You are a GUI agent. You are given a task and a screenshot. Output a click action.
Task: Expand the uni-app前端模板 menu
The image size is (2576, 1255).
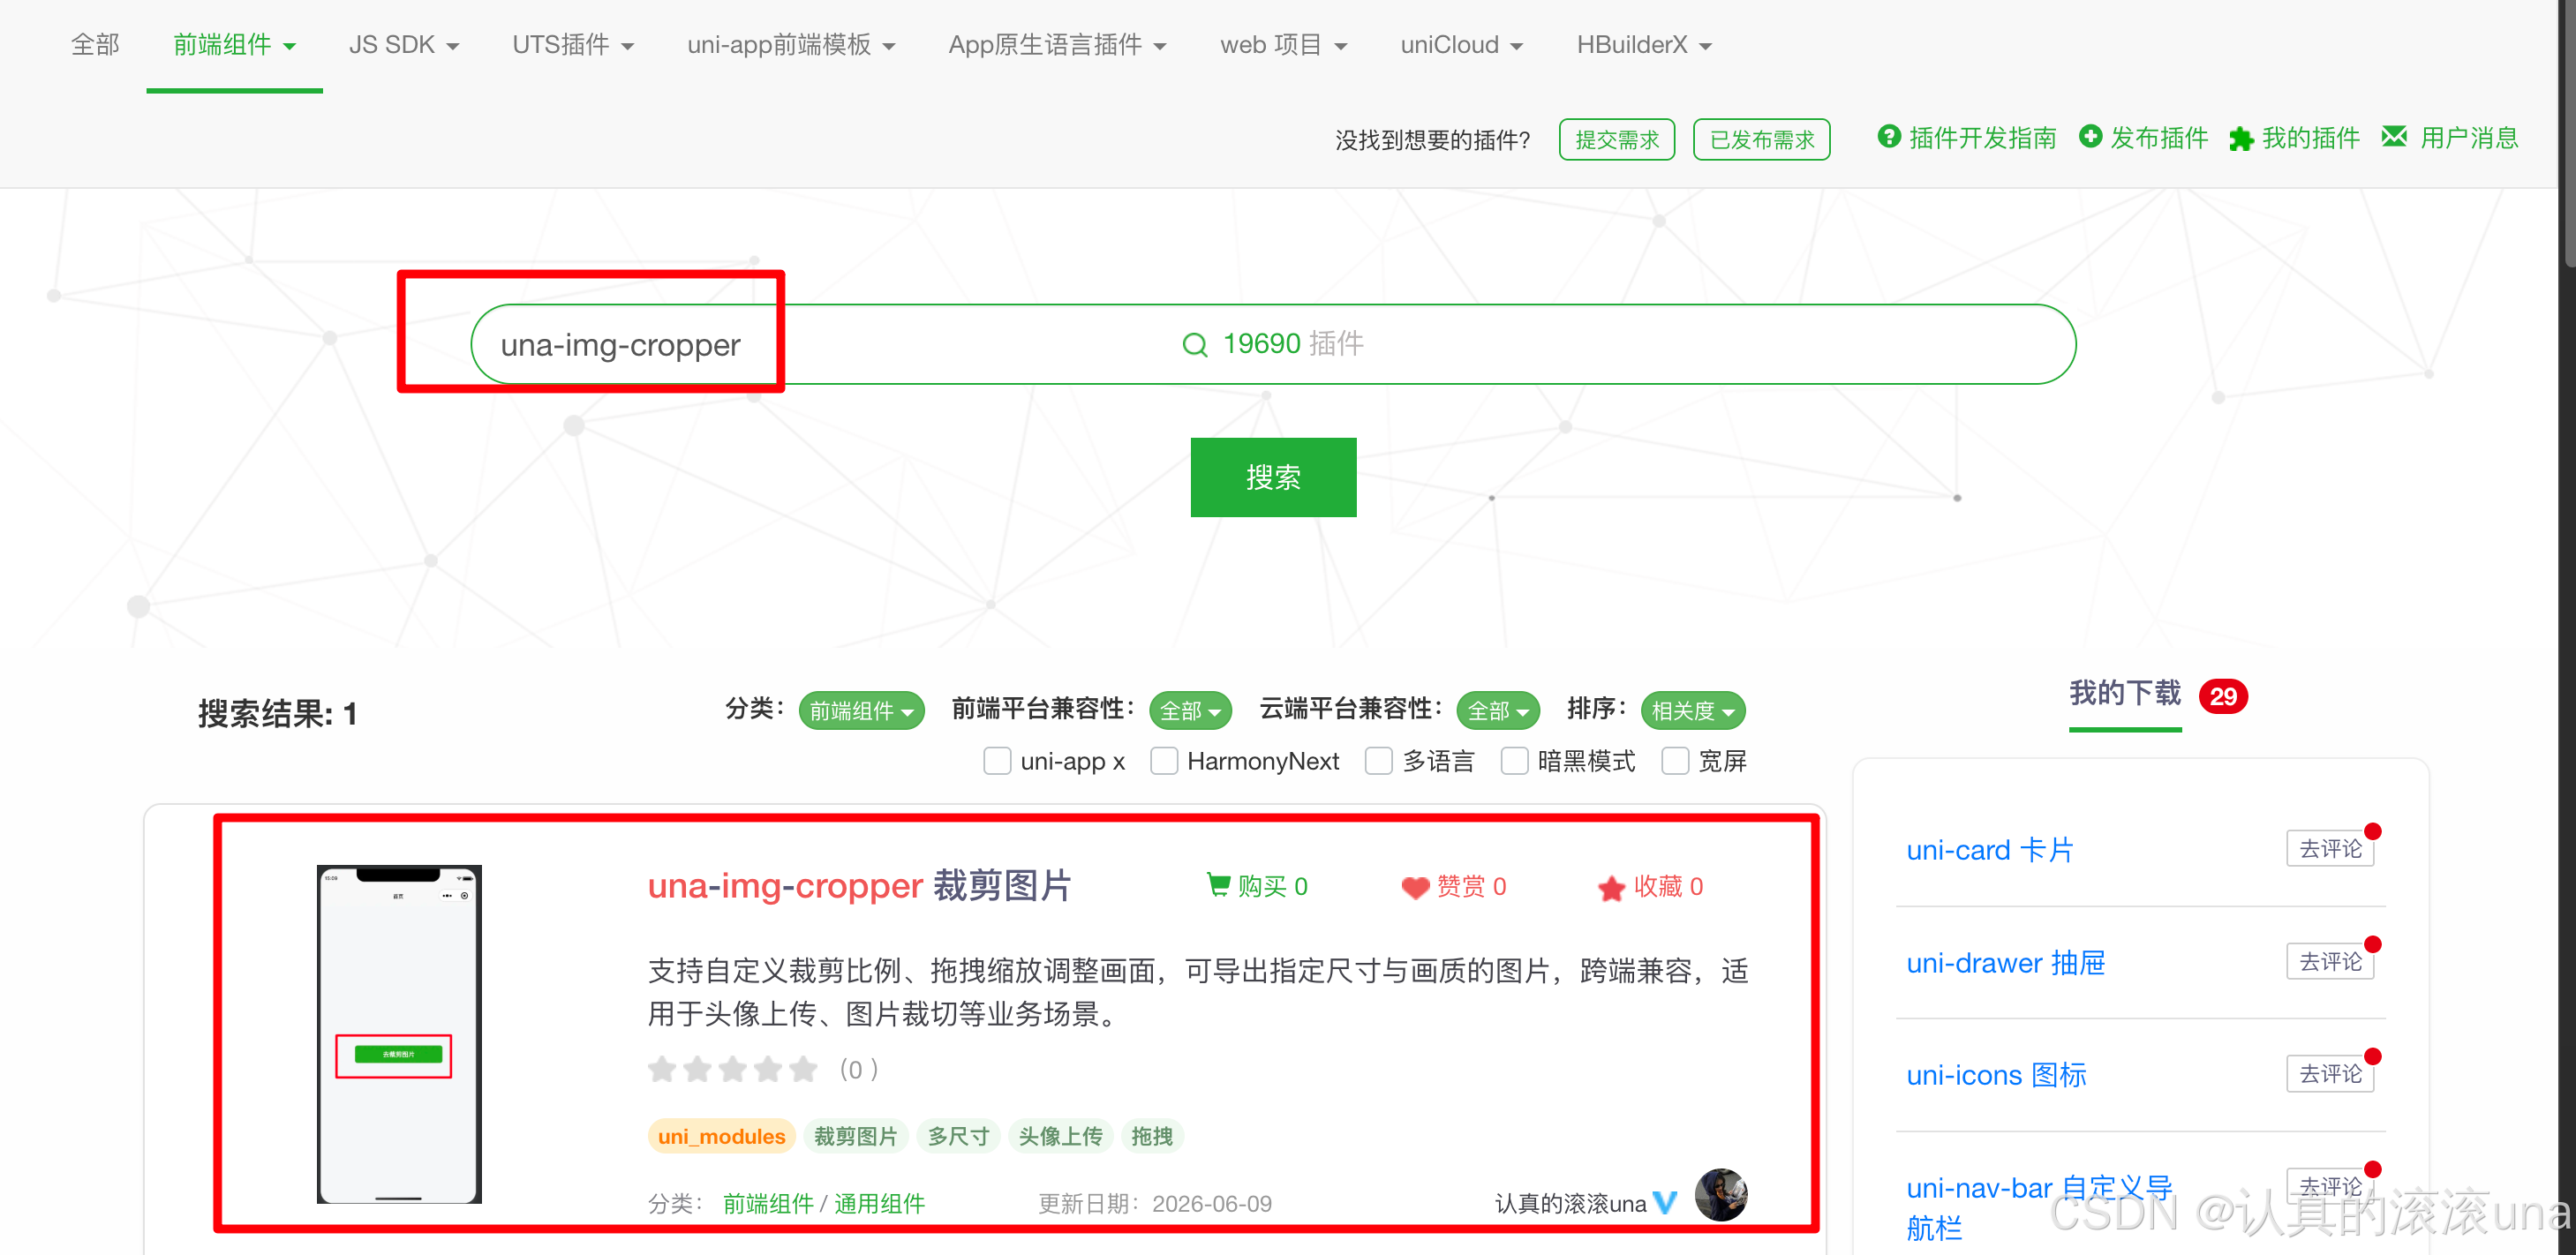(791, 45)
